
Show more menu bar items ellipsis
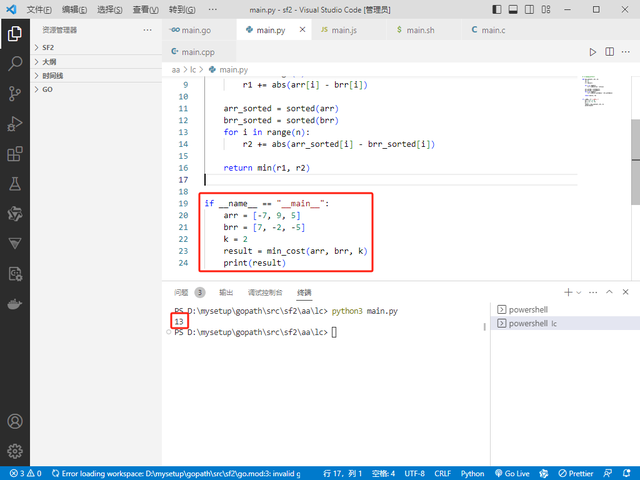pos(213,9)
